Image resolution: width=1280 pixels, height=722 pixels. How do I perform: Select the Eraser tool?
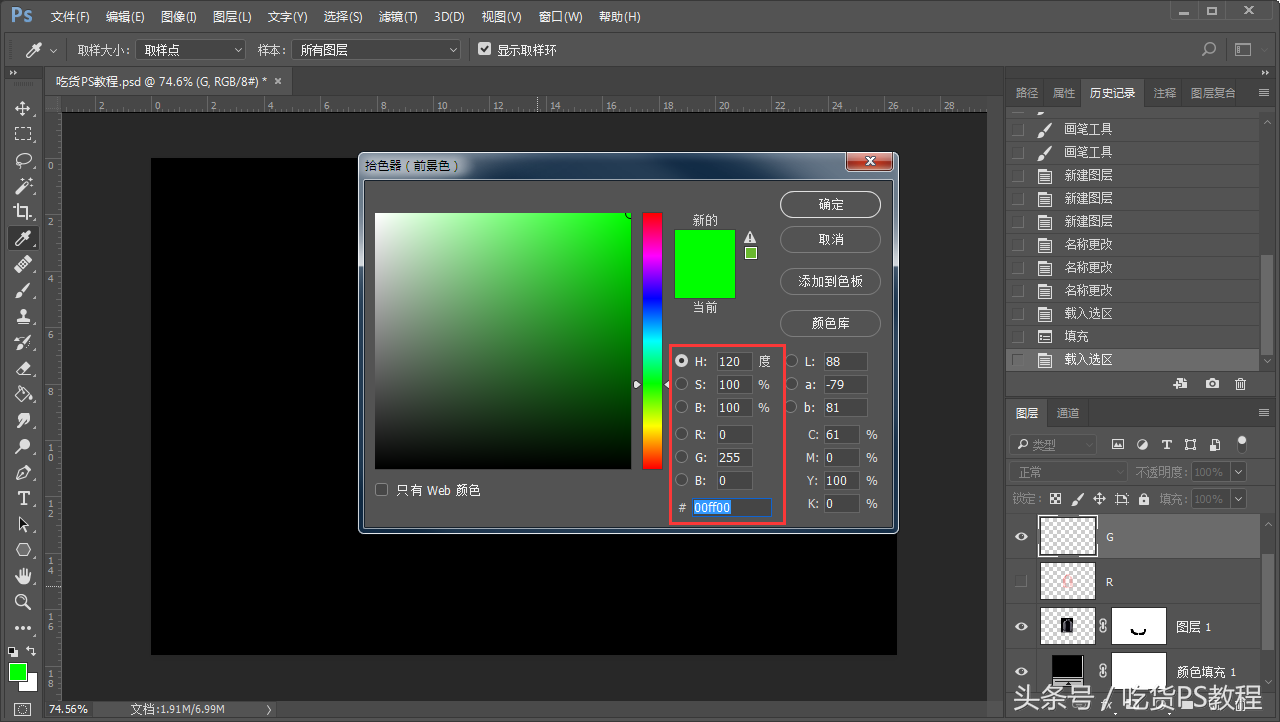click(x=23, y=368)
